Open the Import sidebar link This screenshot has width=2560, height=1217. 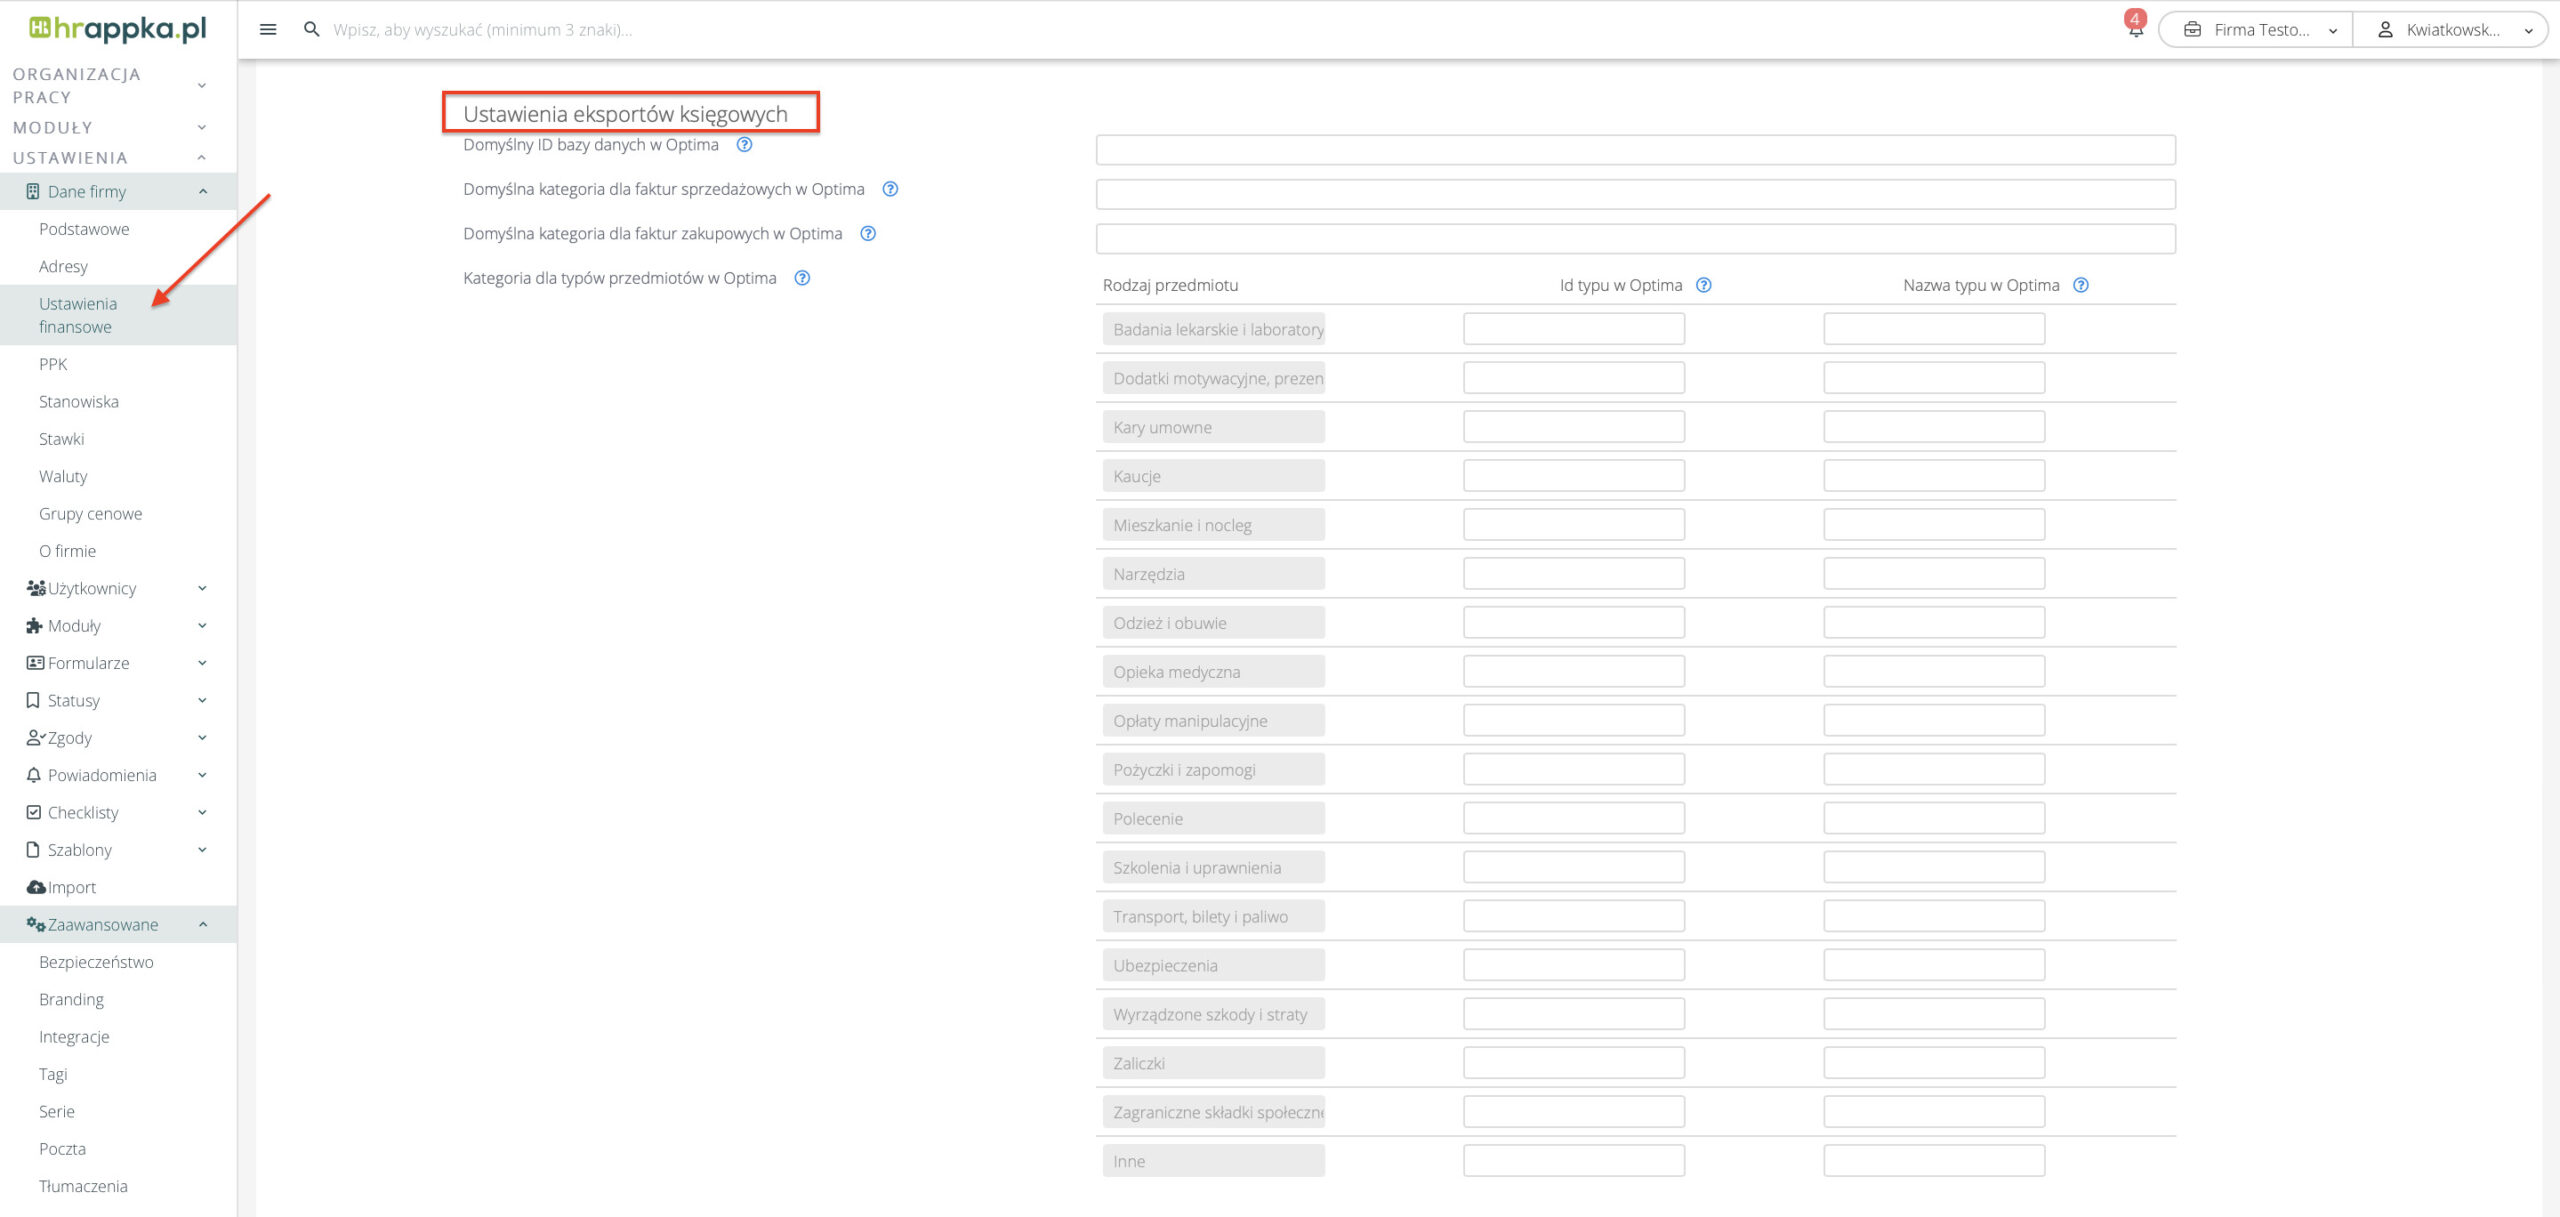click(71, 887)
